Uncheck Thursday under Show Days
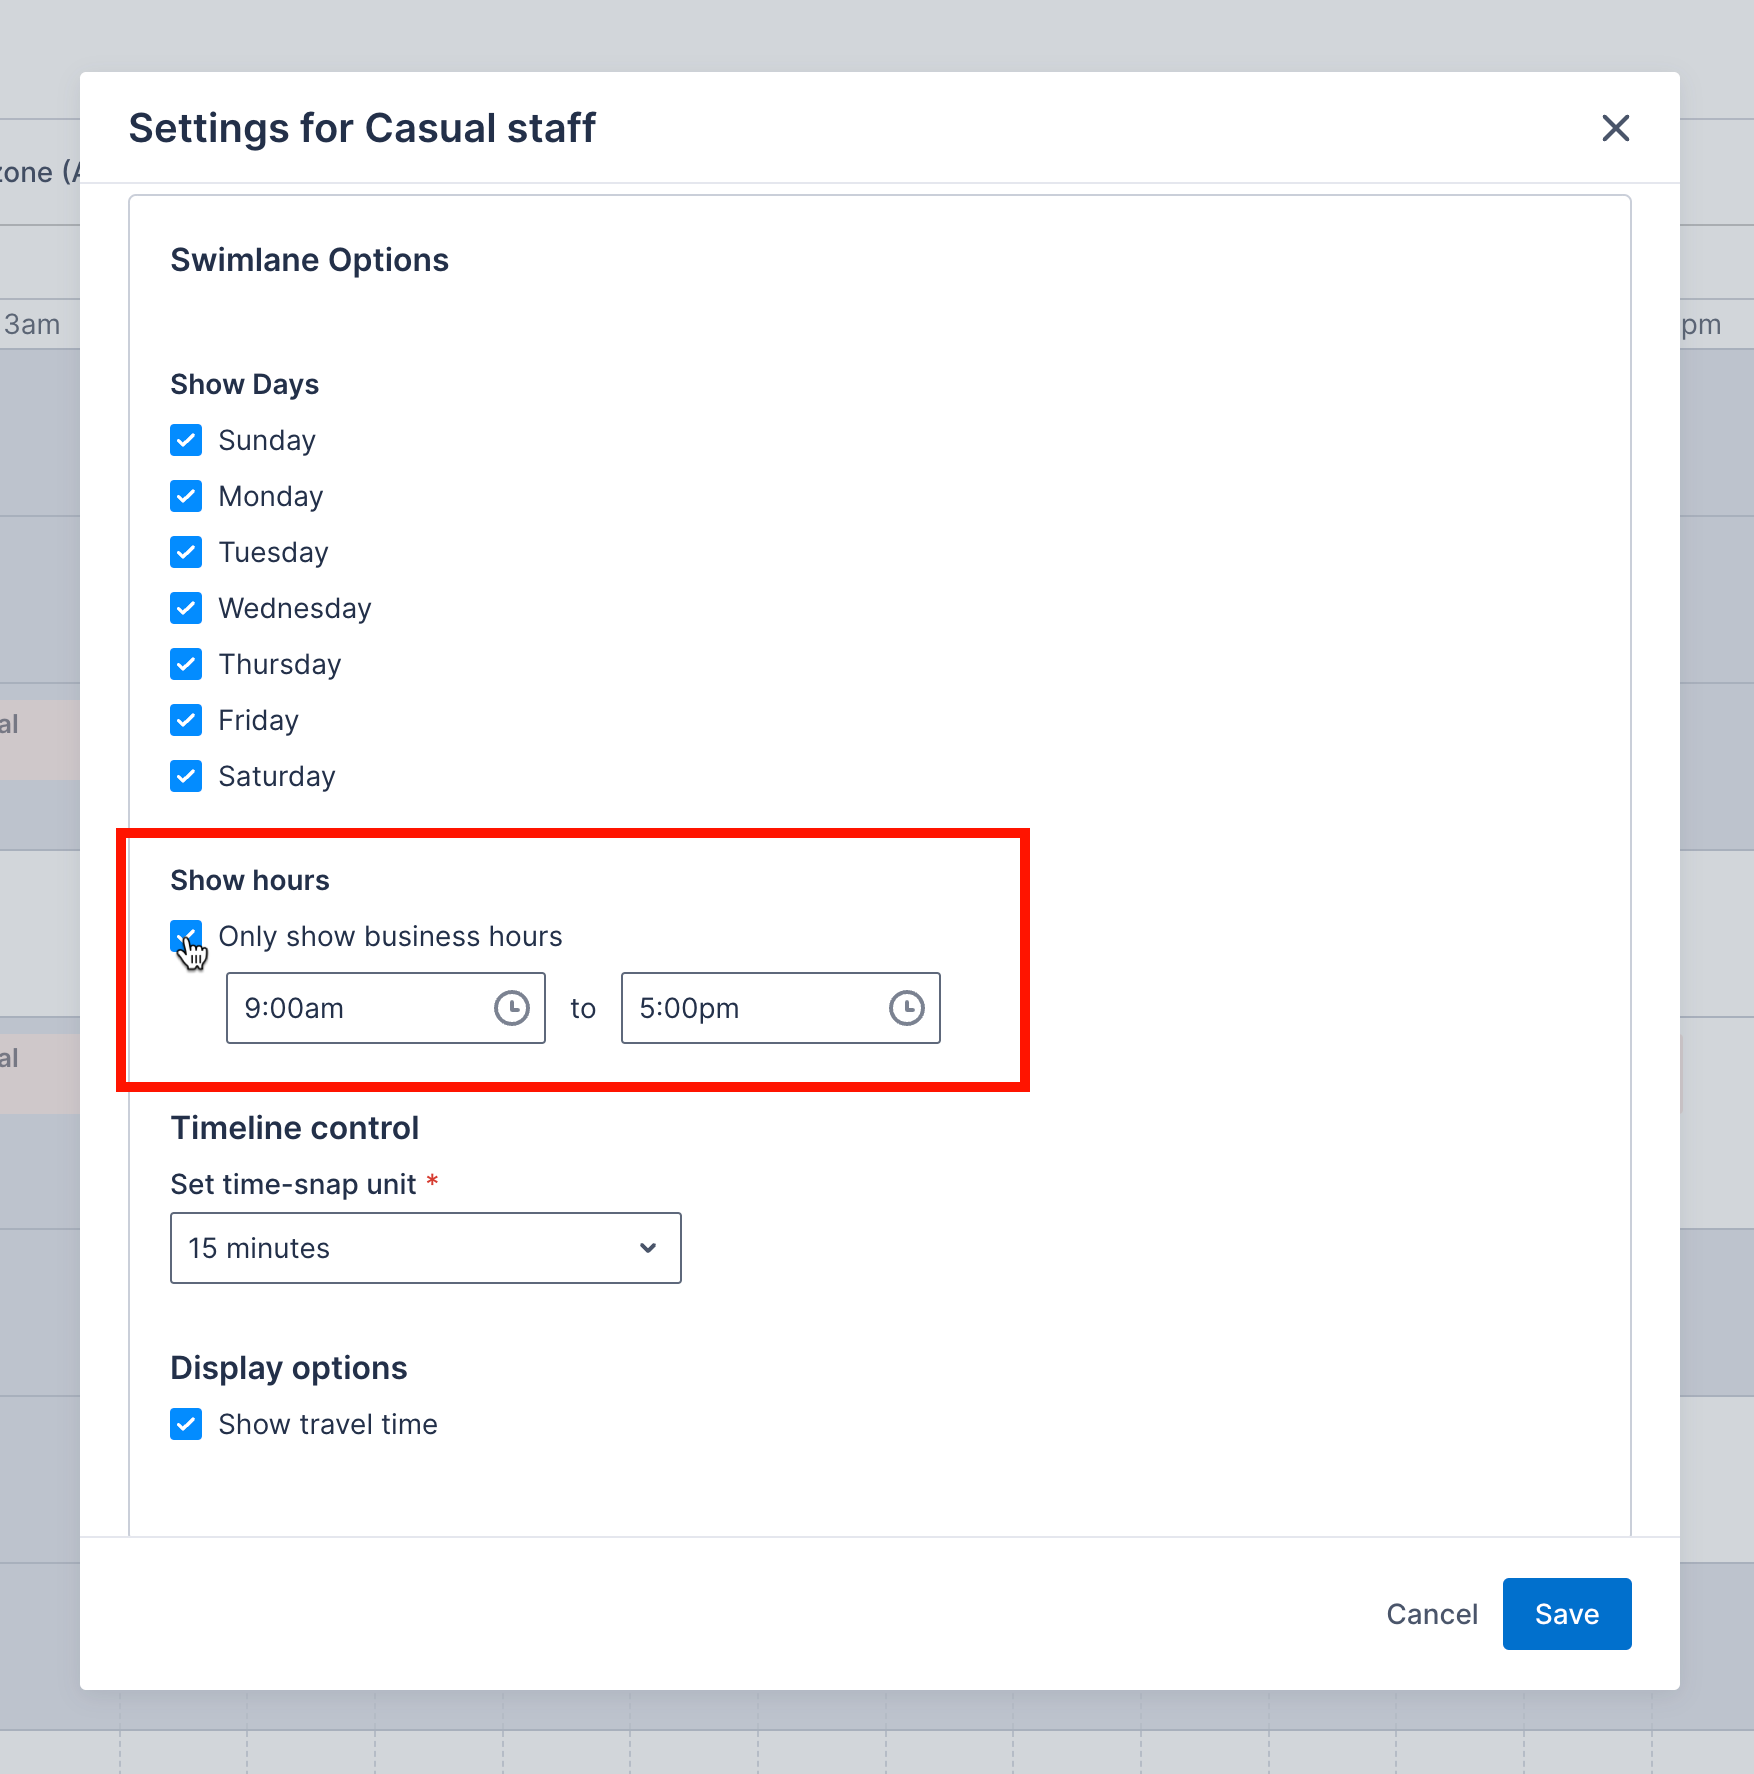The width and height of the screenshot is (1754, 1774). pyautogui.click(x=186, y=664)
